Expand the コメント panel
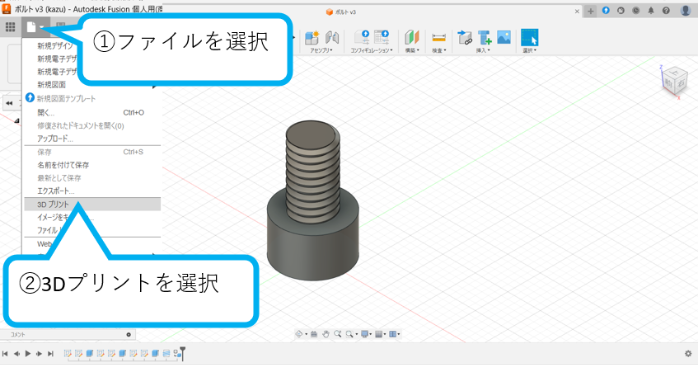 (129, 334)
